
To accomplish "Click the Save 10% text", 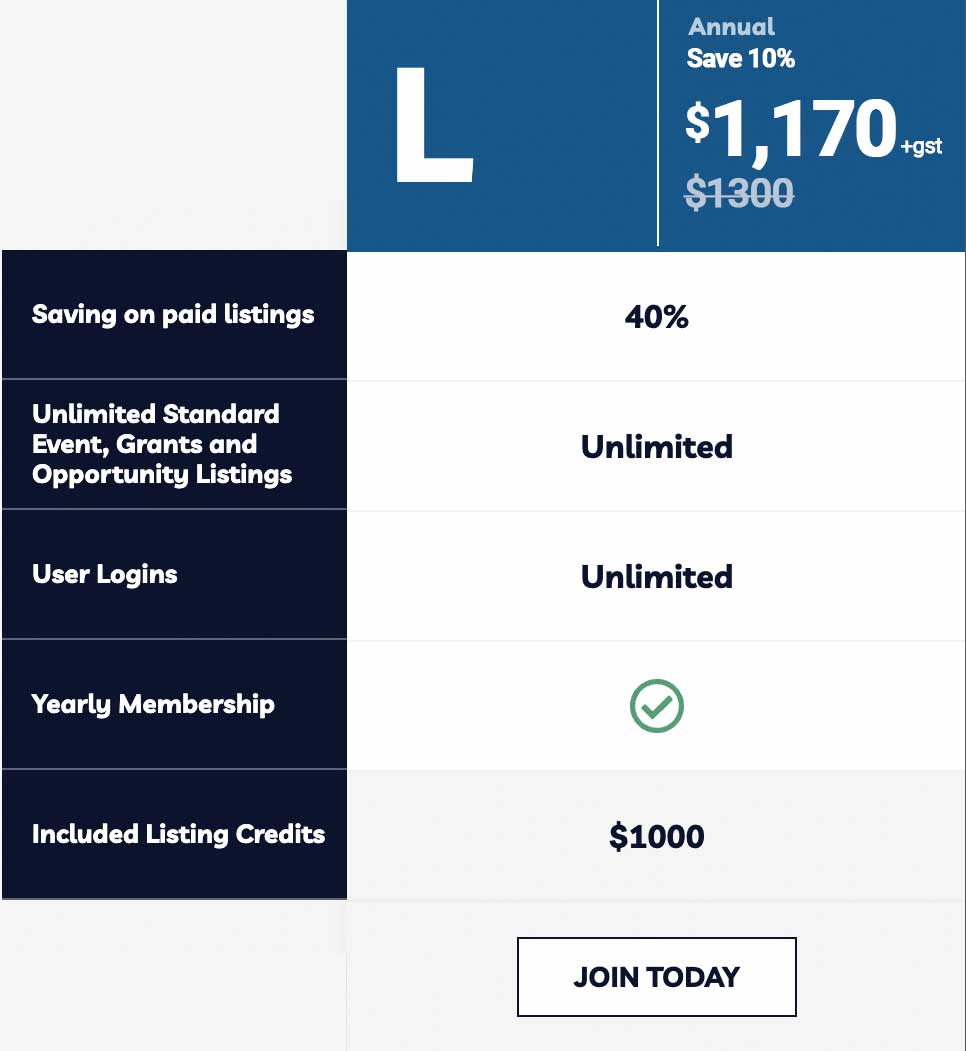I will tap(740, 59).
